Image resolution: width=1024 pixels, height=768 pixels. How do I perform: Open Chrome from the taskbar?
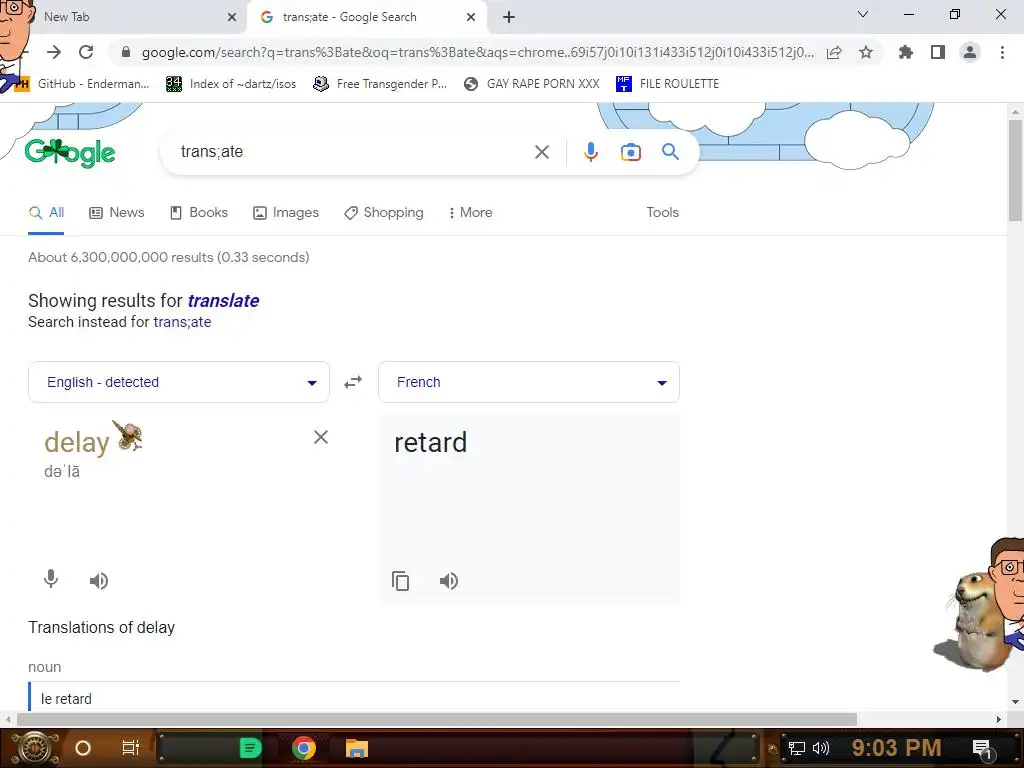tap(303, 748)
